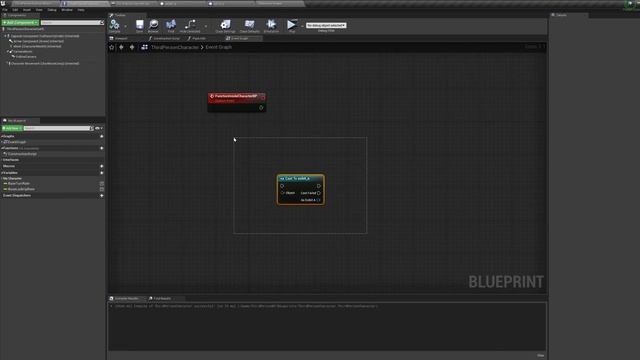This screenshot has width=640, height=360.
Task: Open the Debug menu
Action: pos(52,9)
